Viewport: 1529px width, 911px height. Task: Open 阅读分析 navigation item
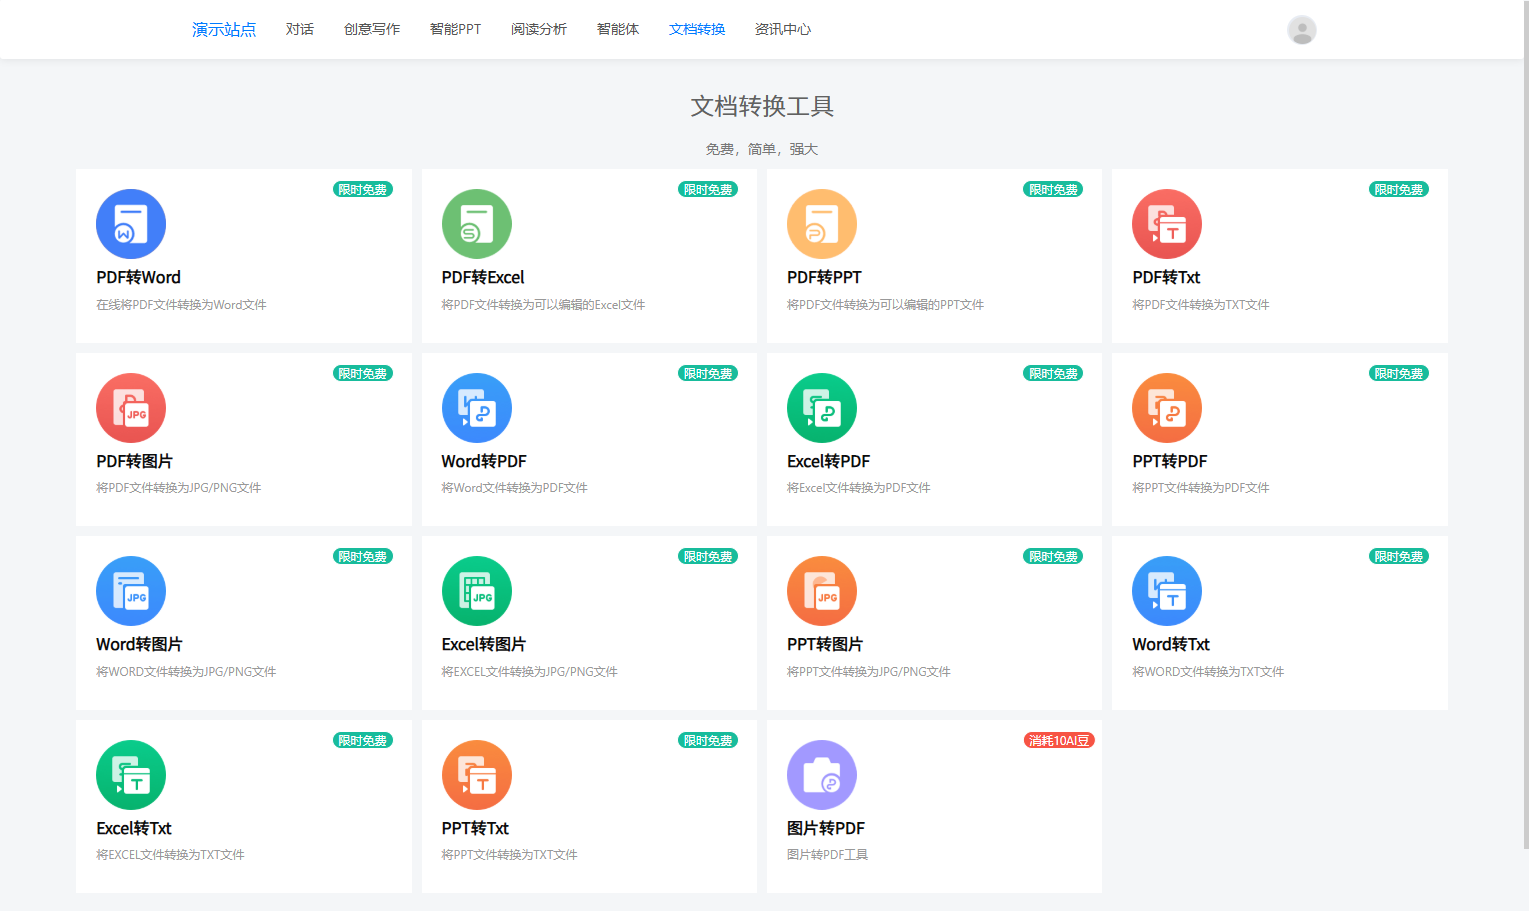[x=539, y=29]
